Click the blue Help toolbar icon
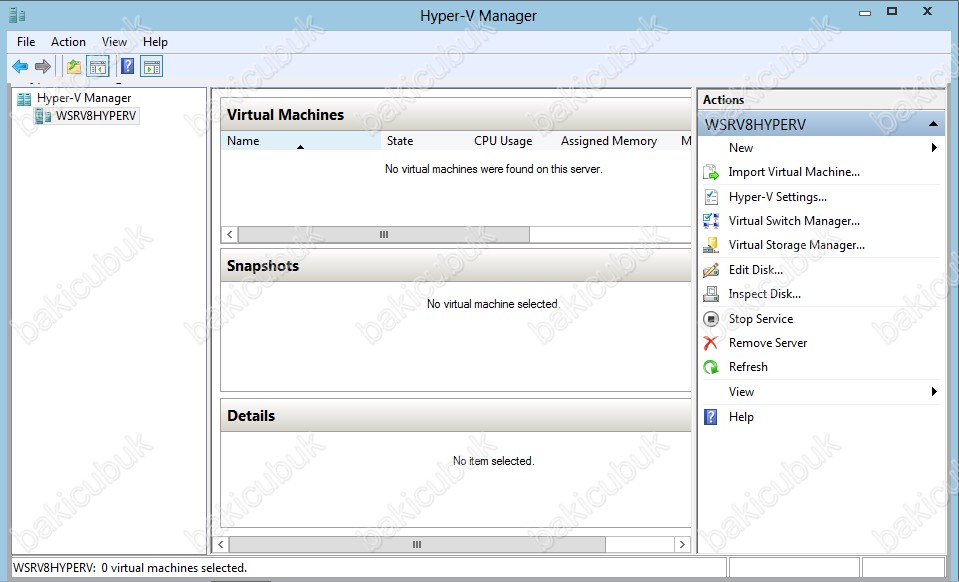 [127, 66]
